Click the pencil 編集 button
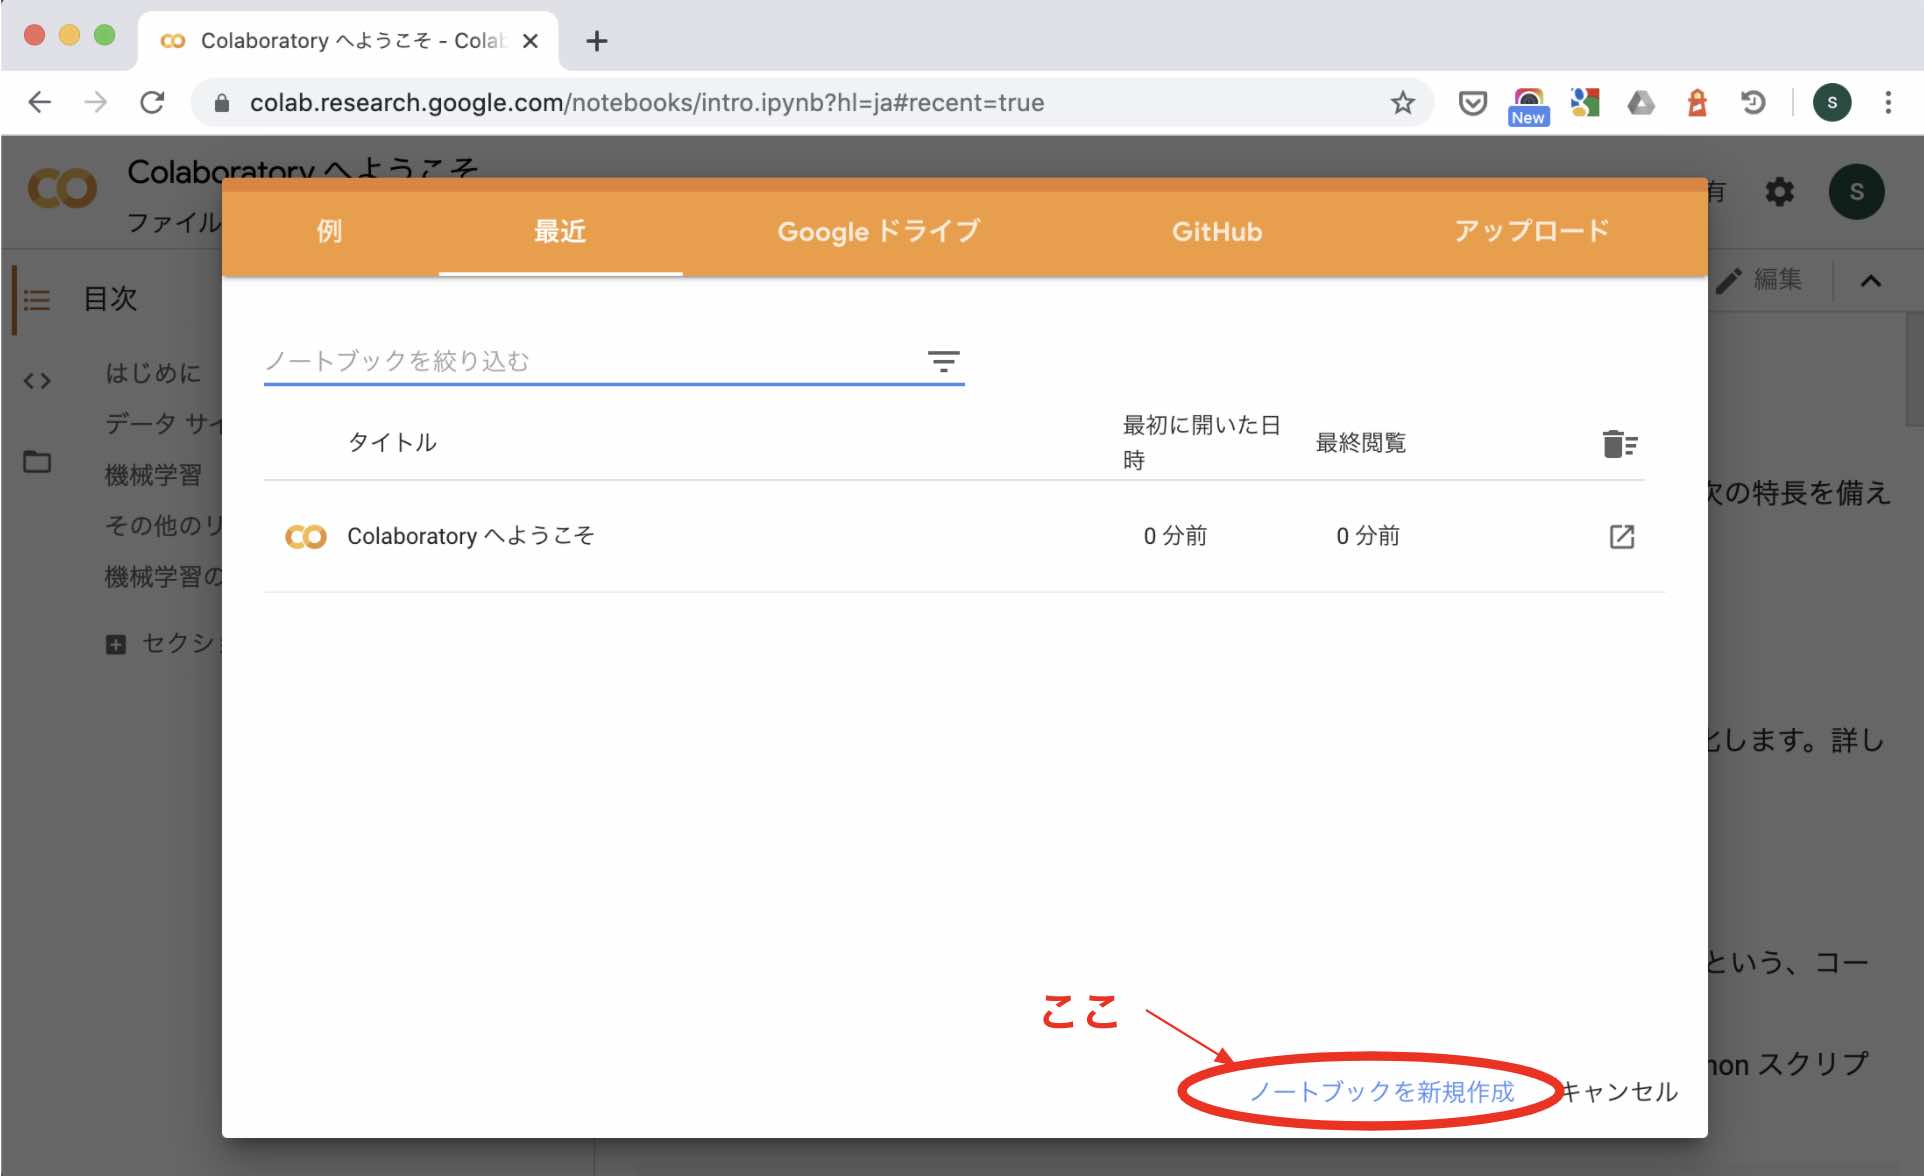The height and width of the screenshot is (1176, 1924). point(1760,279)
